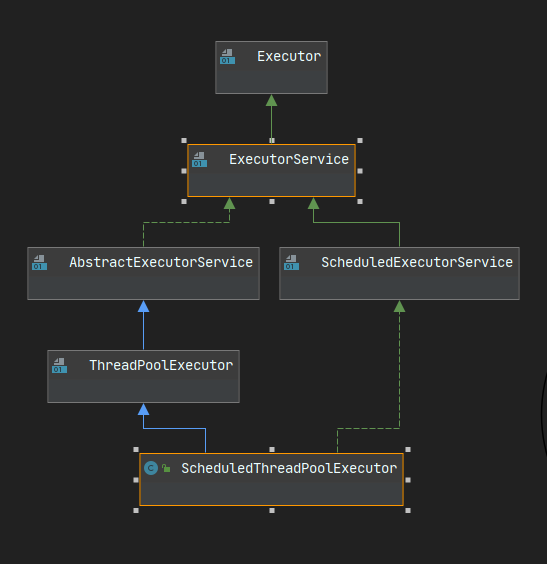Viewport: 547px width, 564px height.
Task: Click the AbstractExecutorService class icon
Action: [x=39, y=263]
